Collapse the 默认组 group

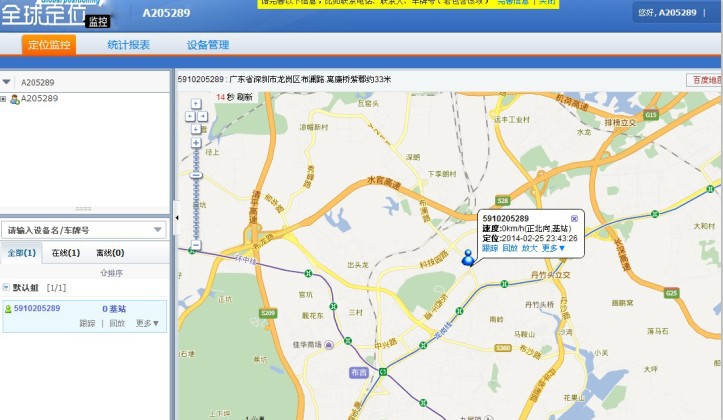point(6,287)
